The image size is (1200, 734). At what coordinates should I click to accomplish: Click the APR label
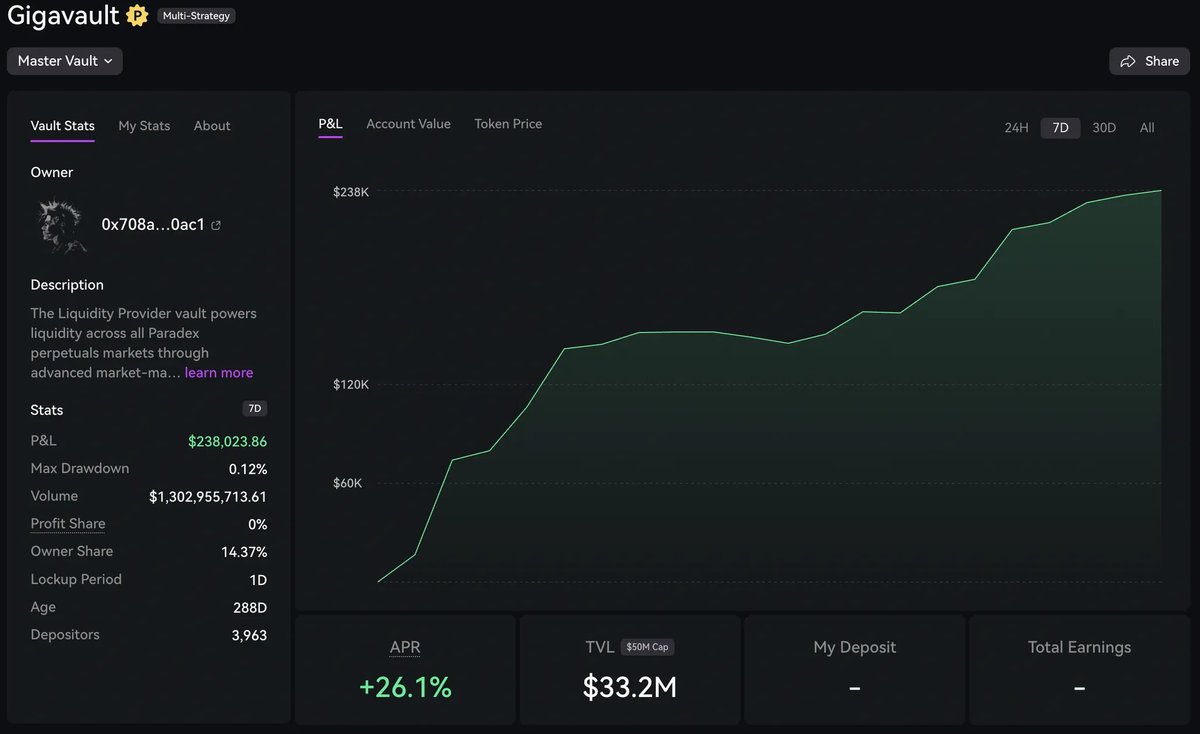[x=405, y=647]
